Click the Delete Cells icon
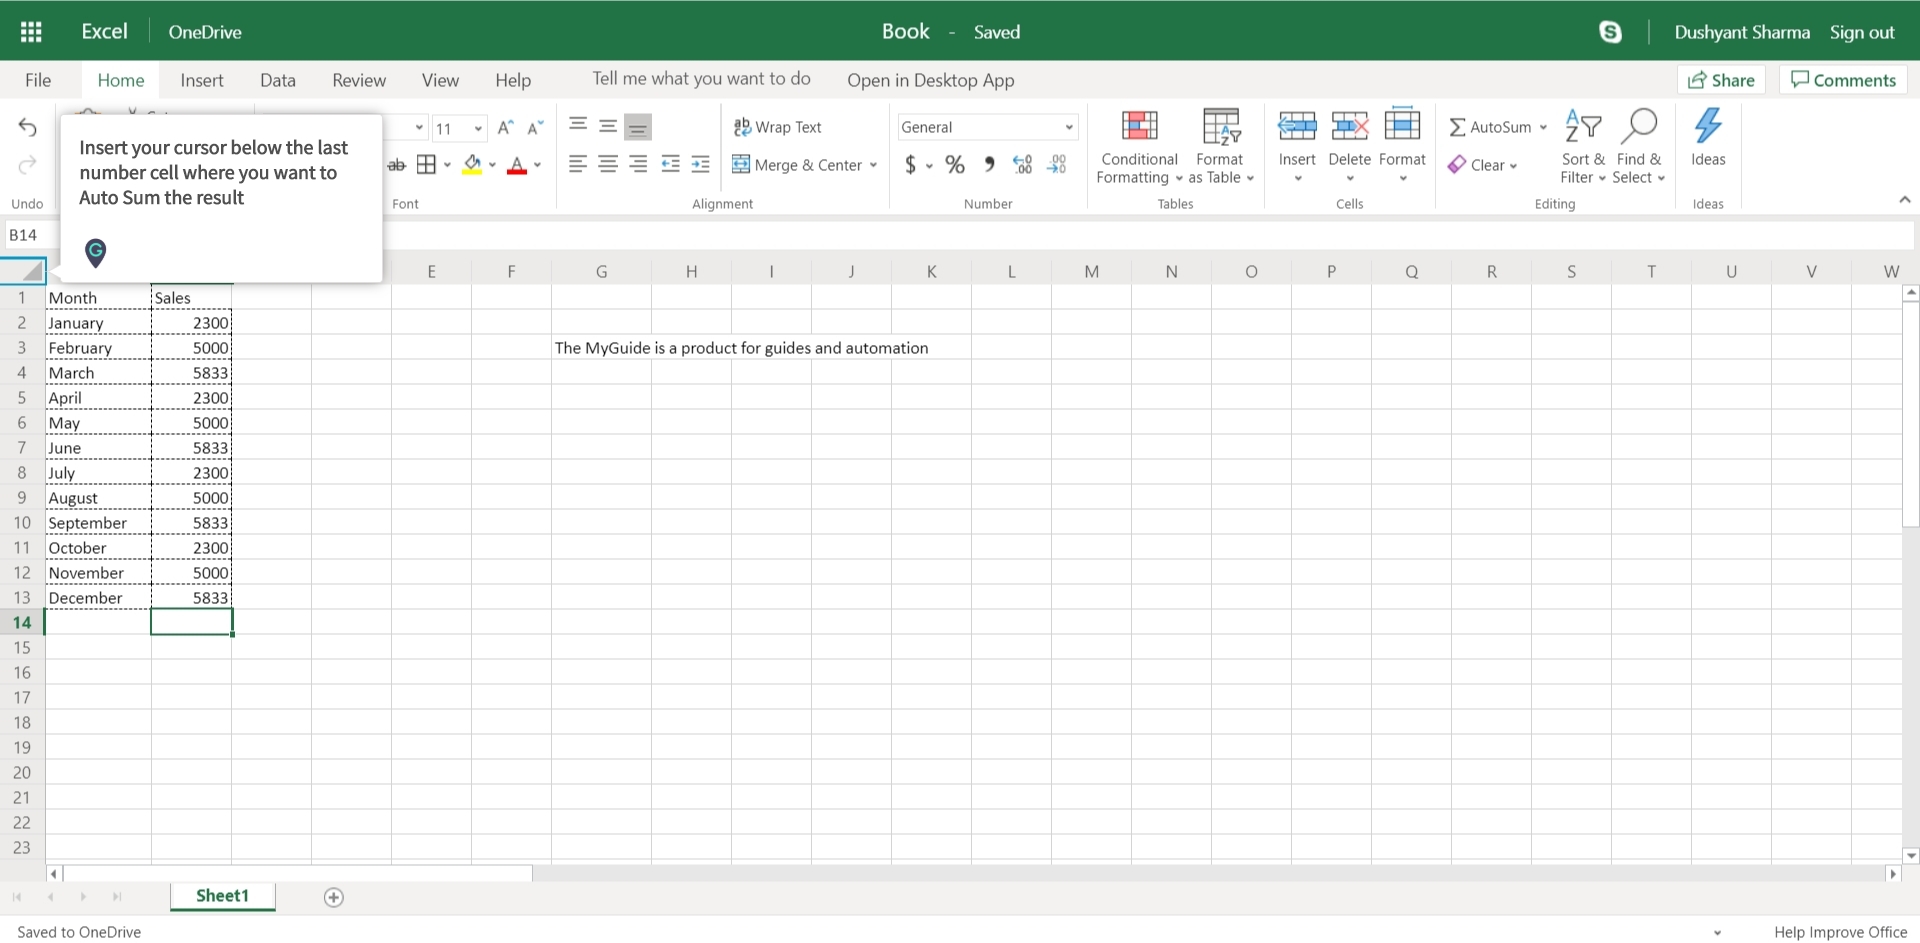This screenshot has height=943, width=1920. click(1349, 127)
